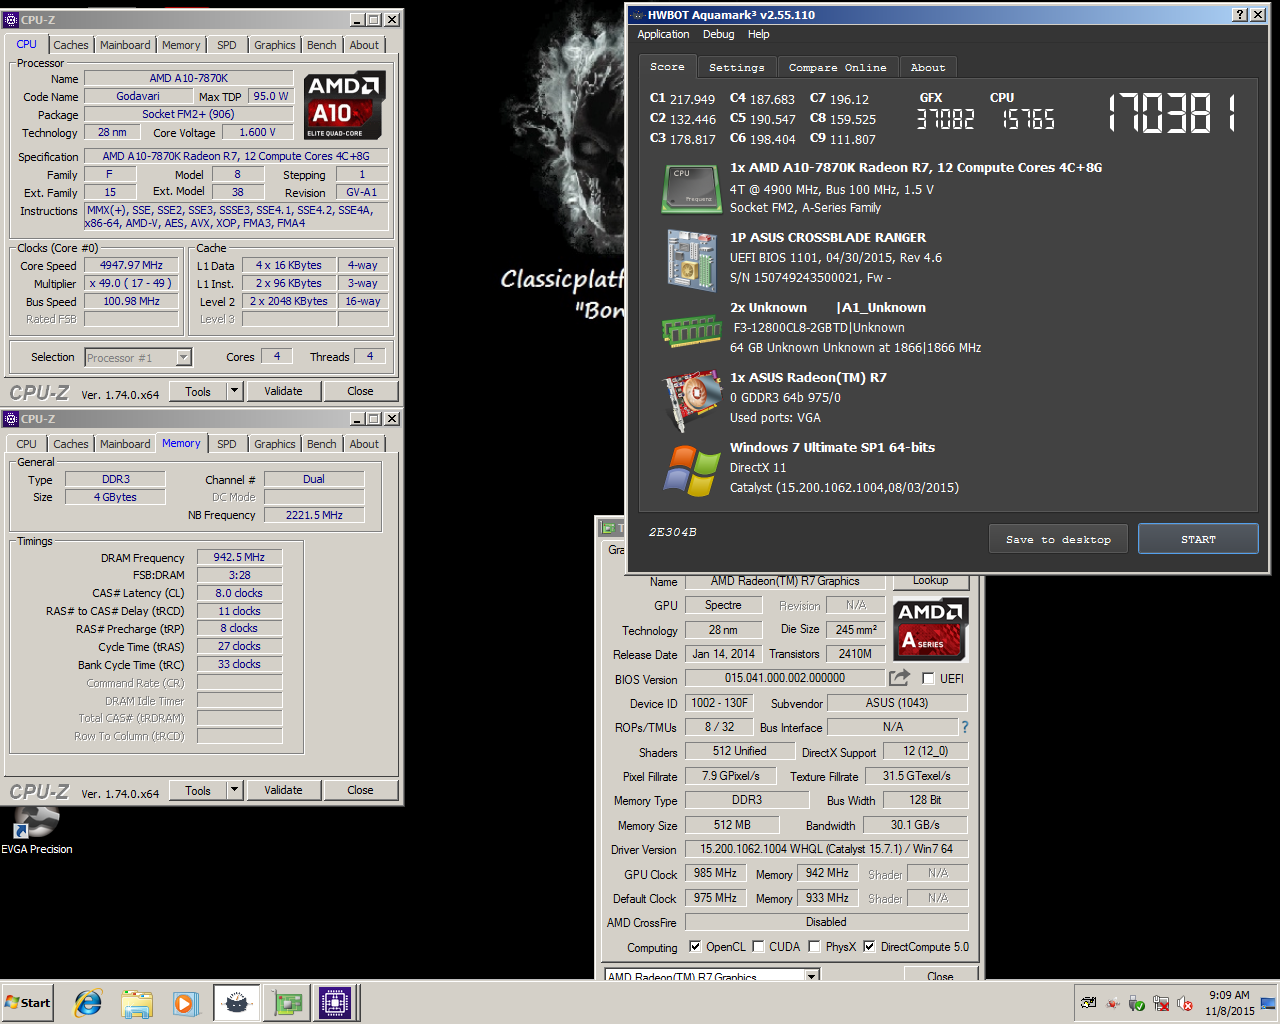This screenshot has width=1280, height=1024.
Task: Switch to Aquamark About tab
Action: click(928, 67)
